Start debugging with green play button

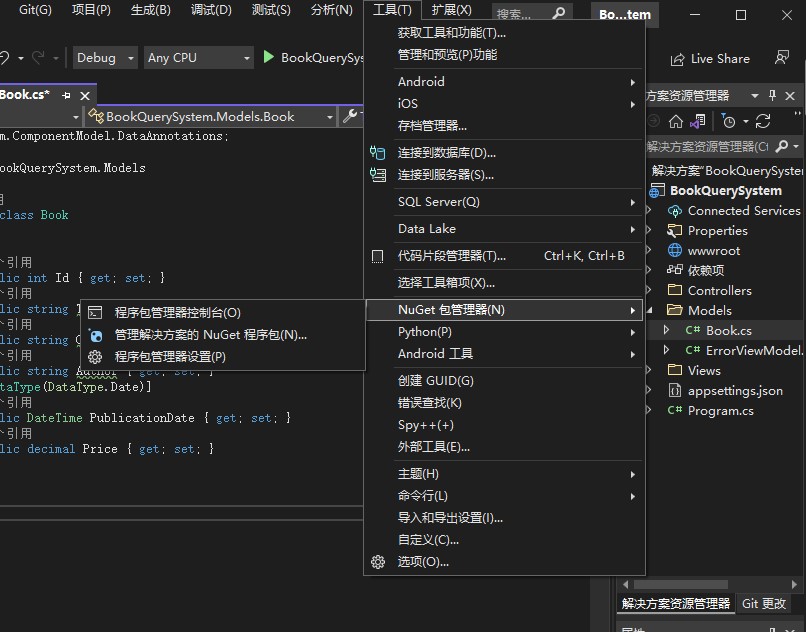[x=268, y=57]
